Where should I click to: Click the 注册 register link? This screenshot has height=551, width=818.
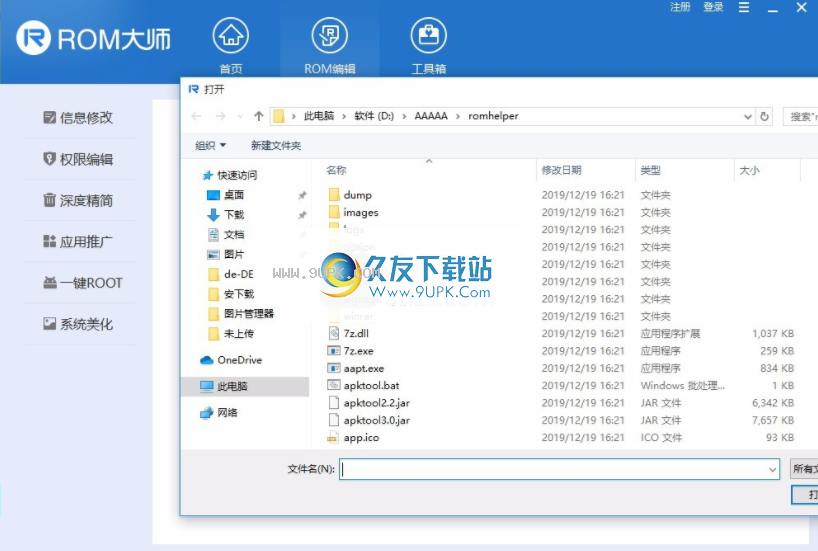tap(680, 7)
